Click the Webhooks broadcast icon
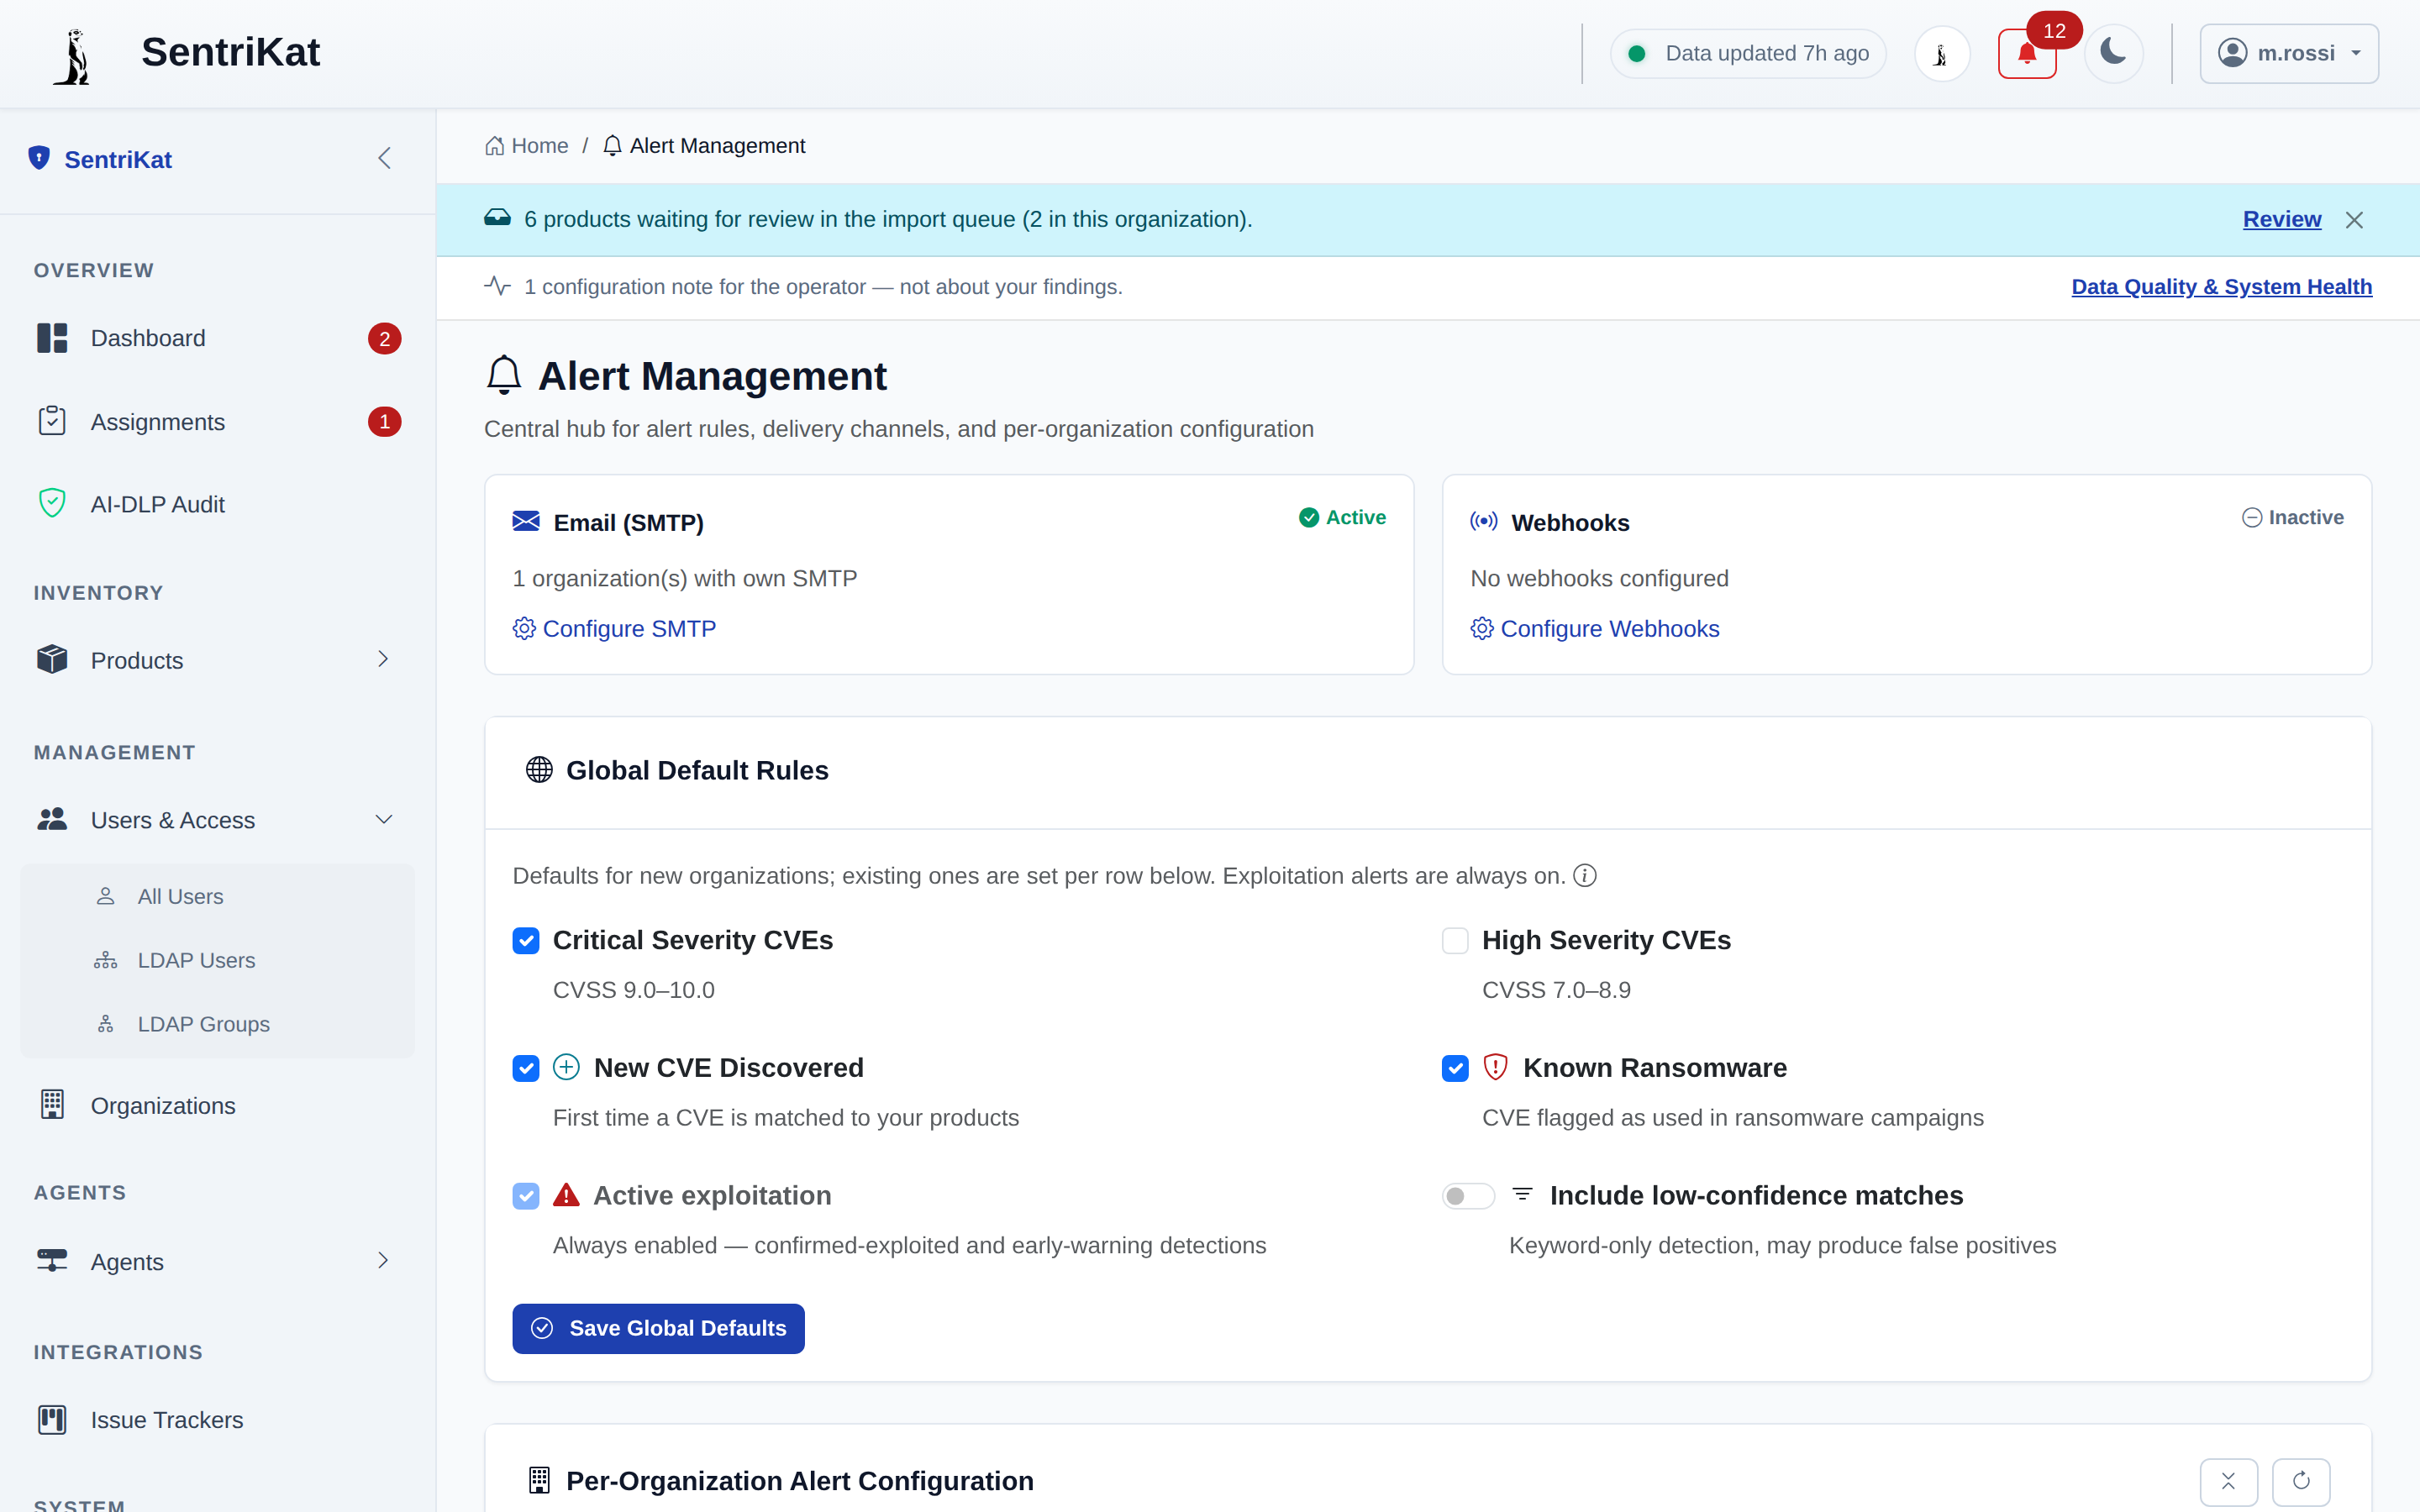Viewport: 2420px width, 1512px height. [1484, 521]
